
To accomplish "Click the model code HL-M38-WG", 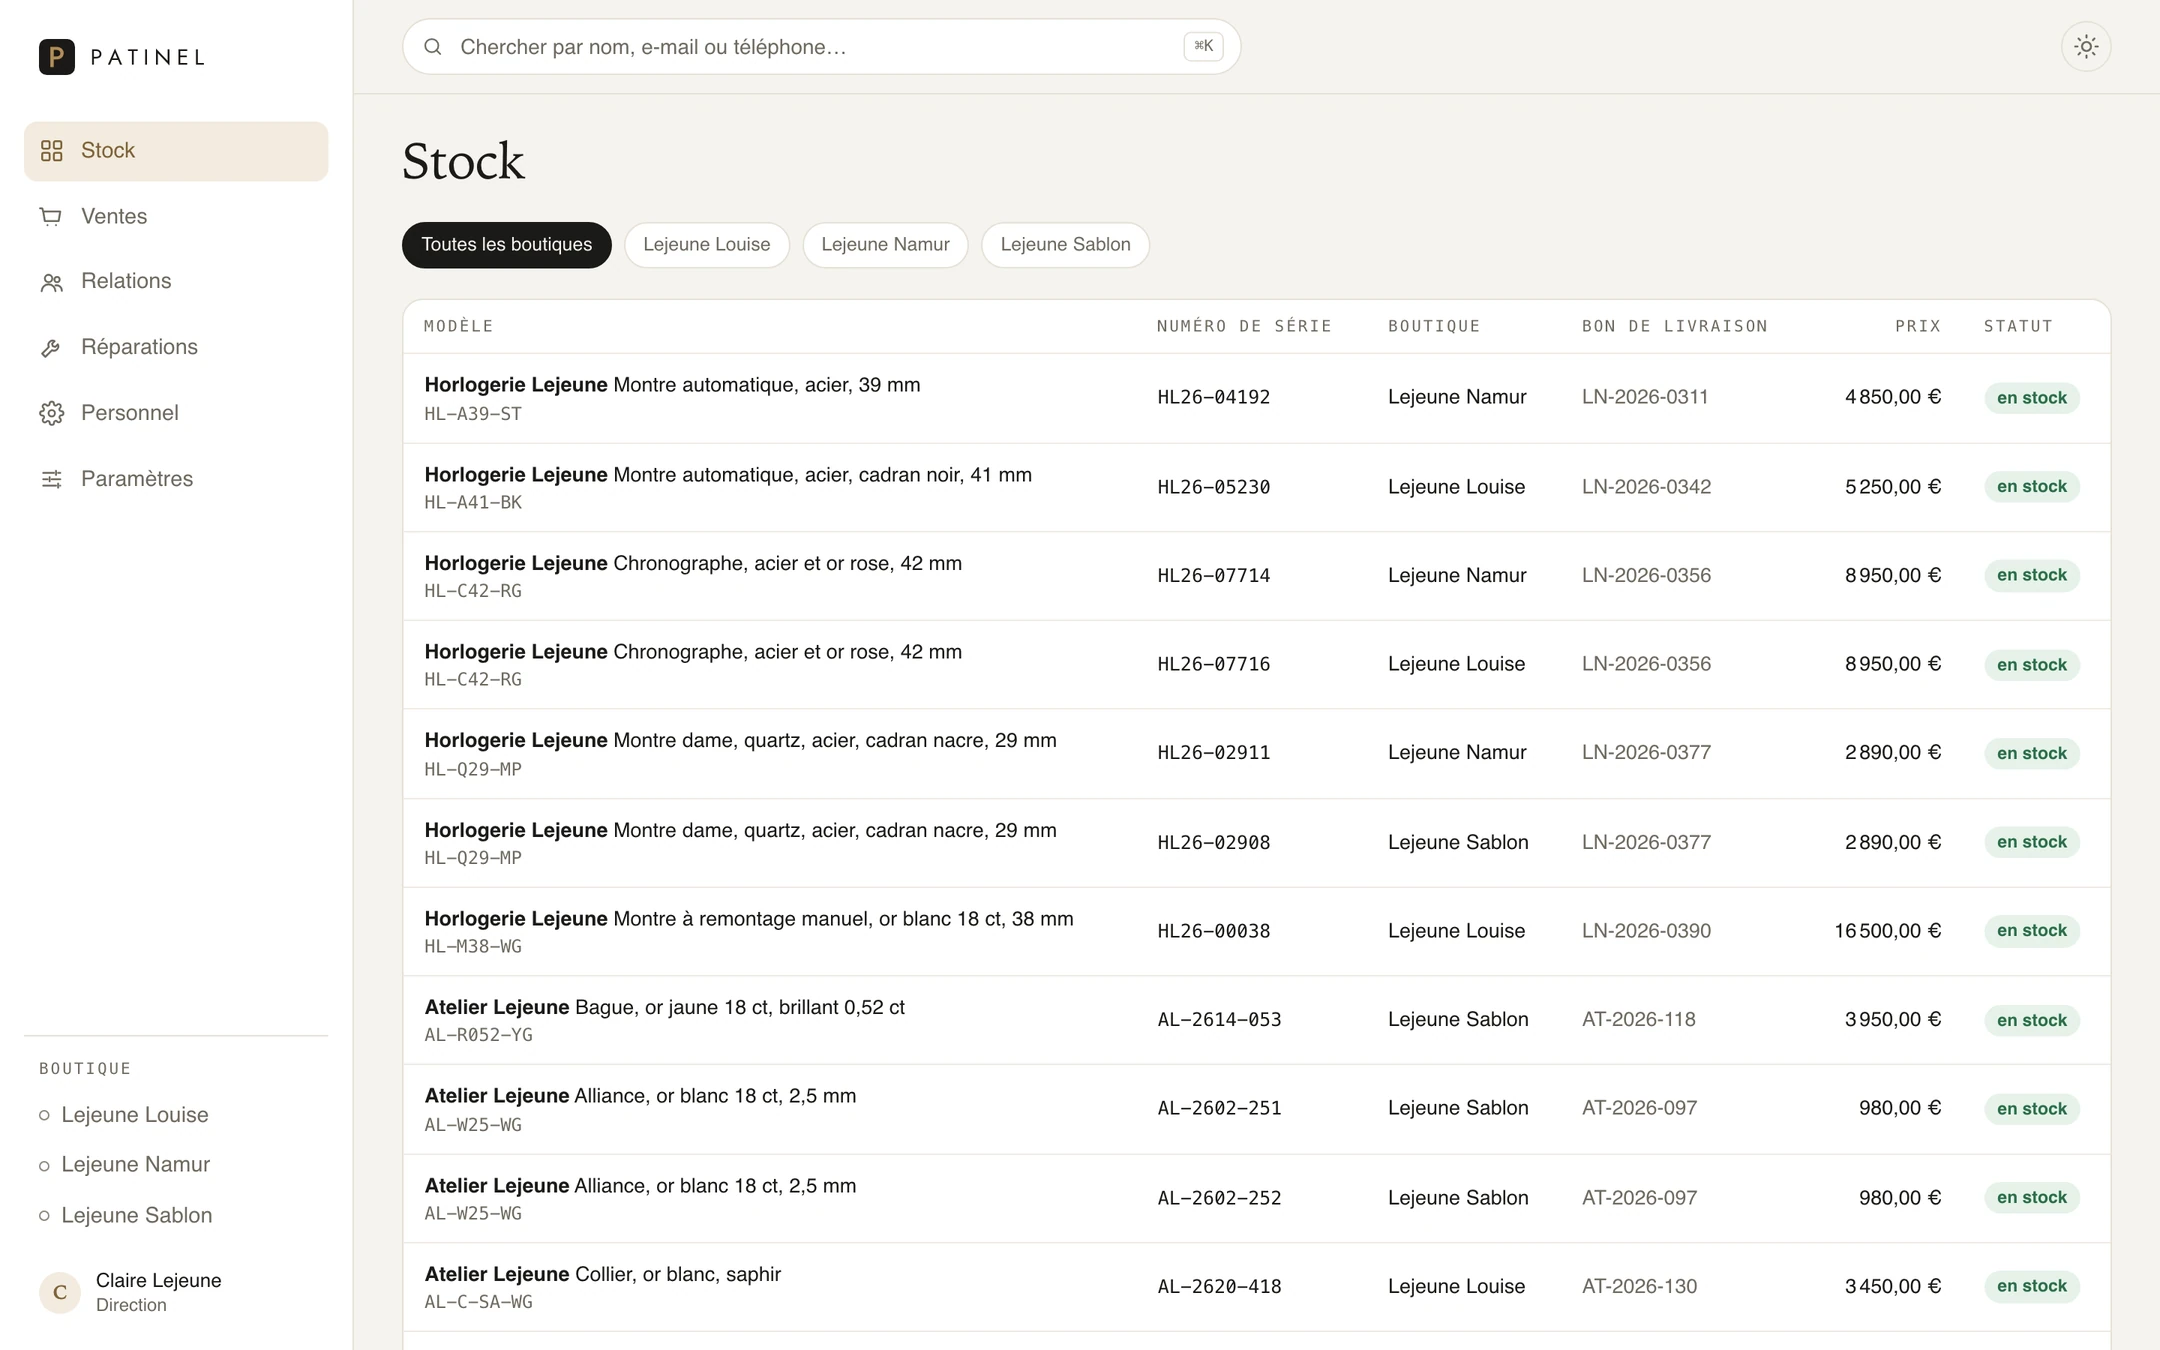I will [473, 946].
